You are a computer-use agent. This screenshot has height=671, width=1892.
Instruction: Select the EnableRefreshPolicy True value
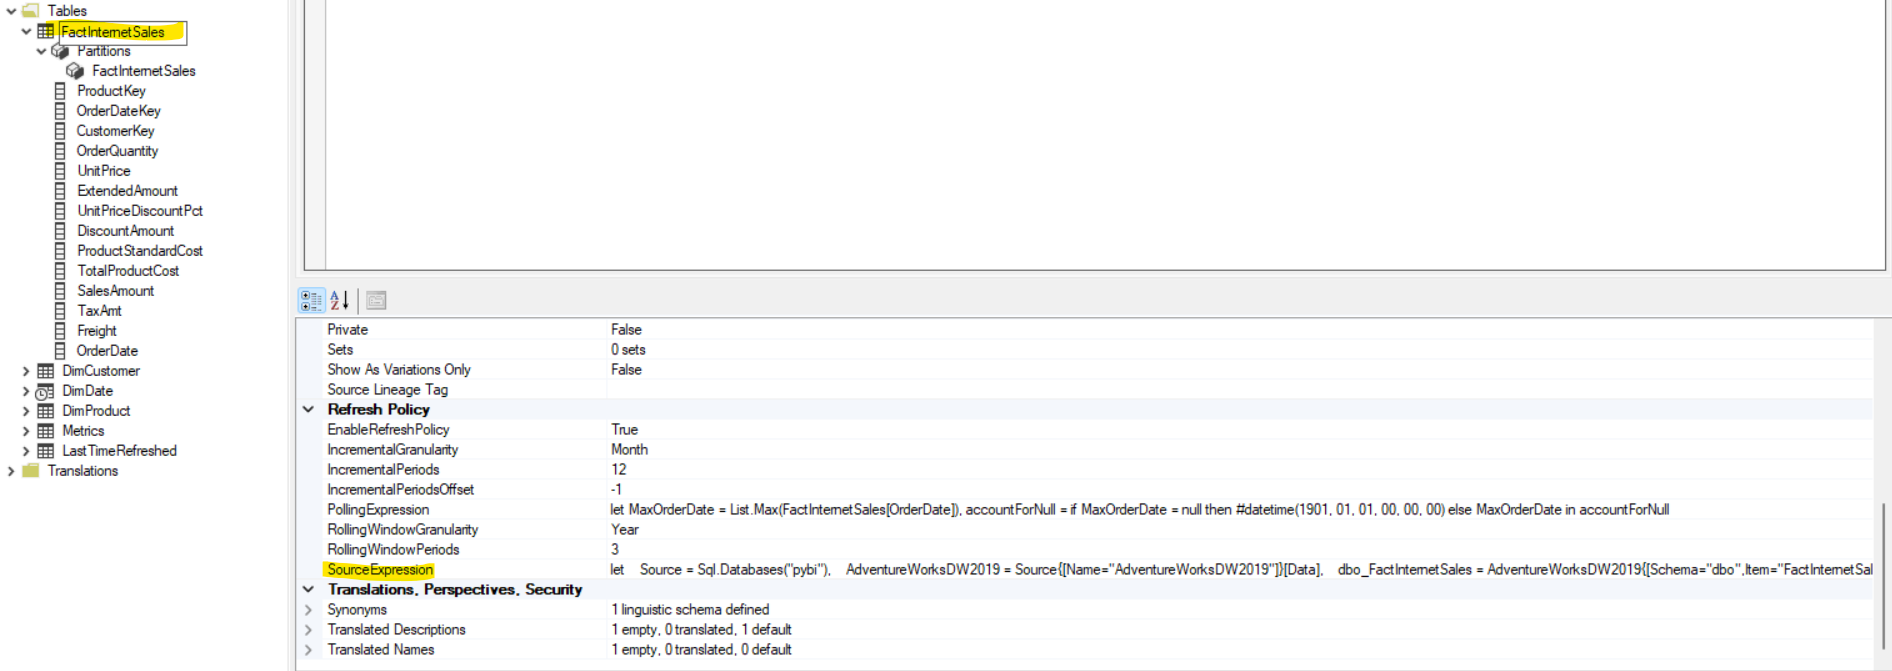point(625,430)
